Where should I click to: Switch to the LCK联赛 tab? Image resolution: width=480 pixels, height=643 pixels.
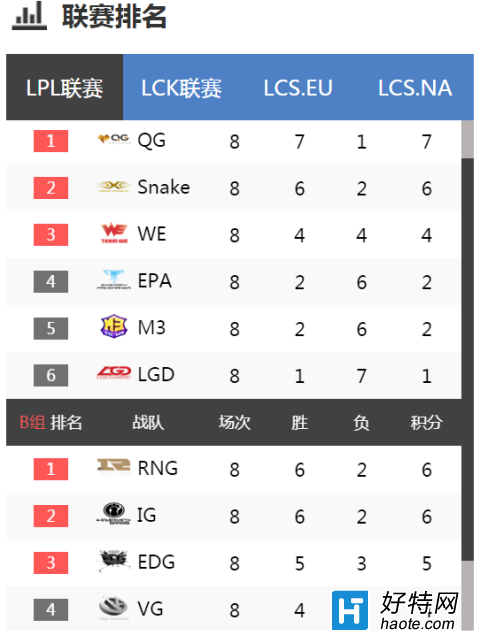click(x=182, y=88)
